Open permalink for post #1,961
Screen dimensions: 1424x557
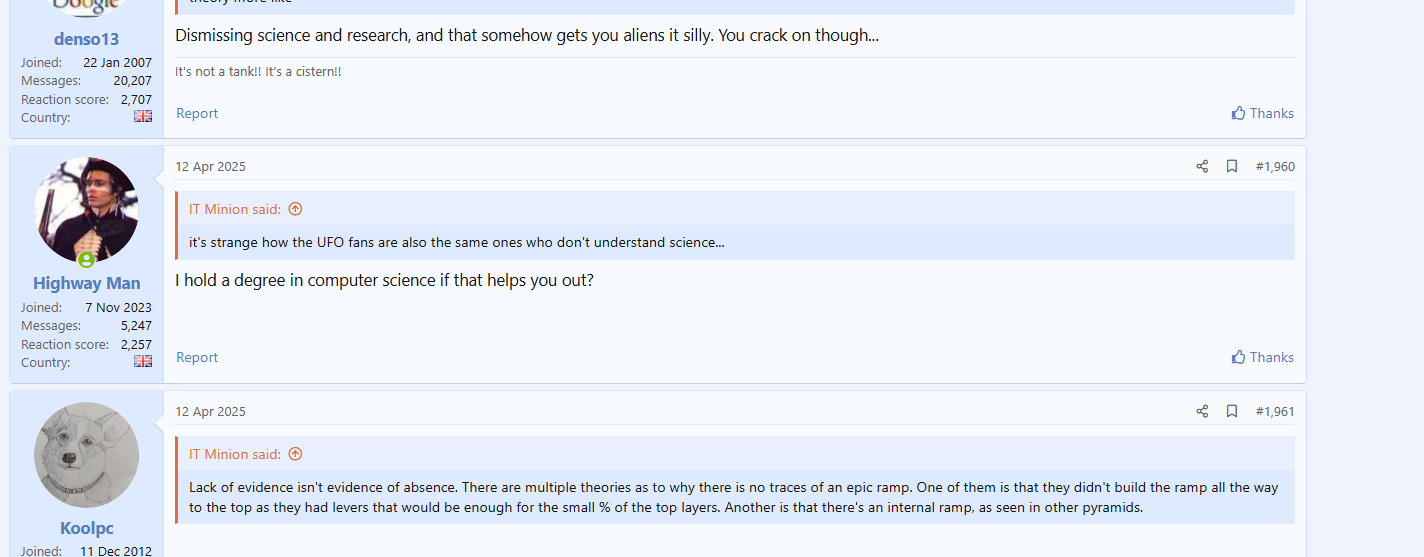pyautogui.click(x=1275, y=411)
